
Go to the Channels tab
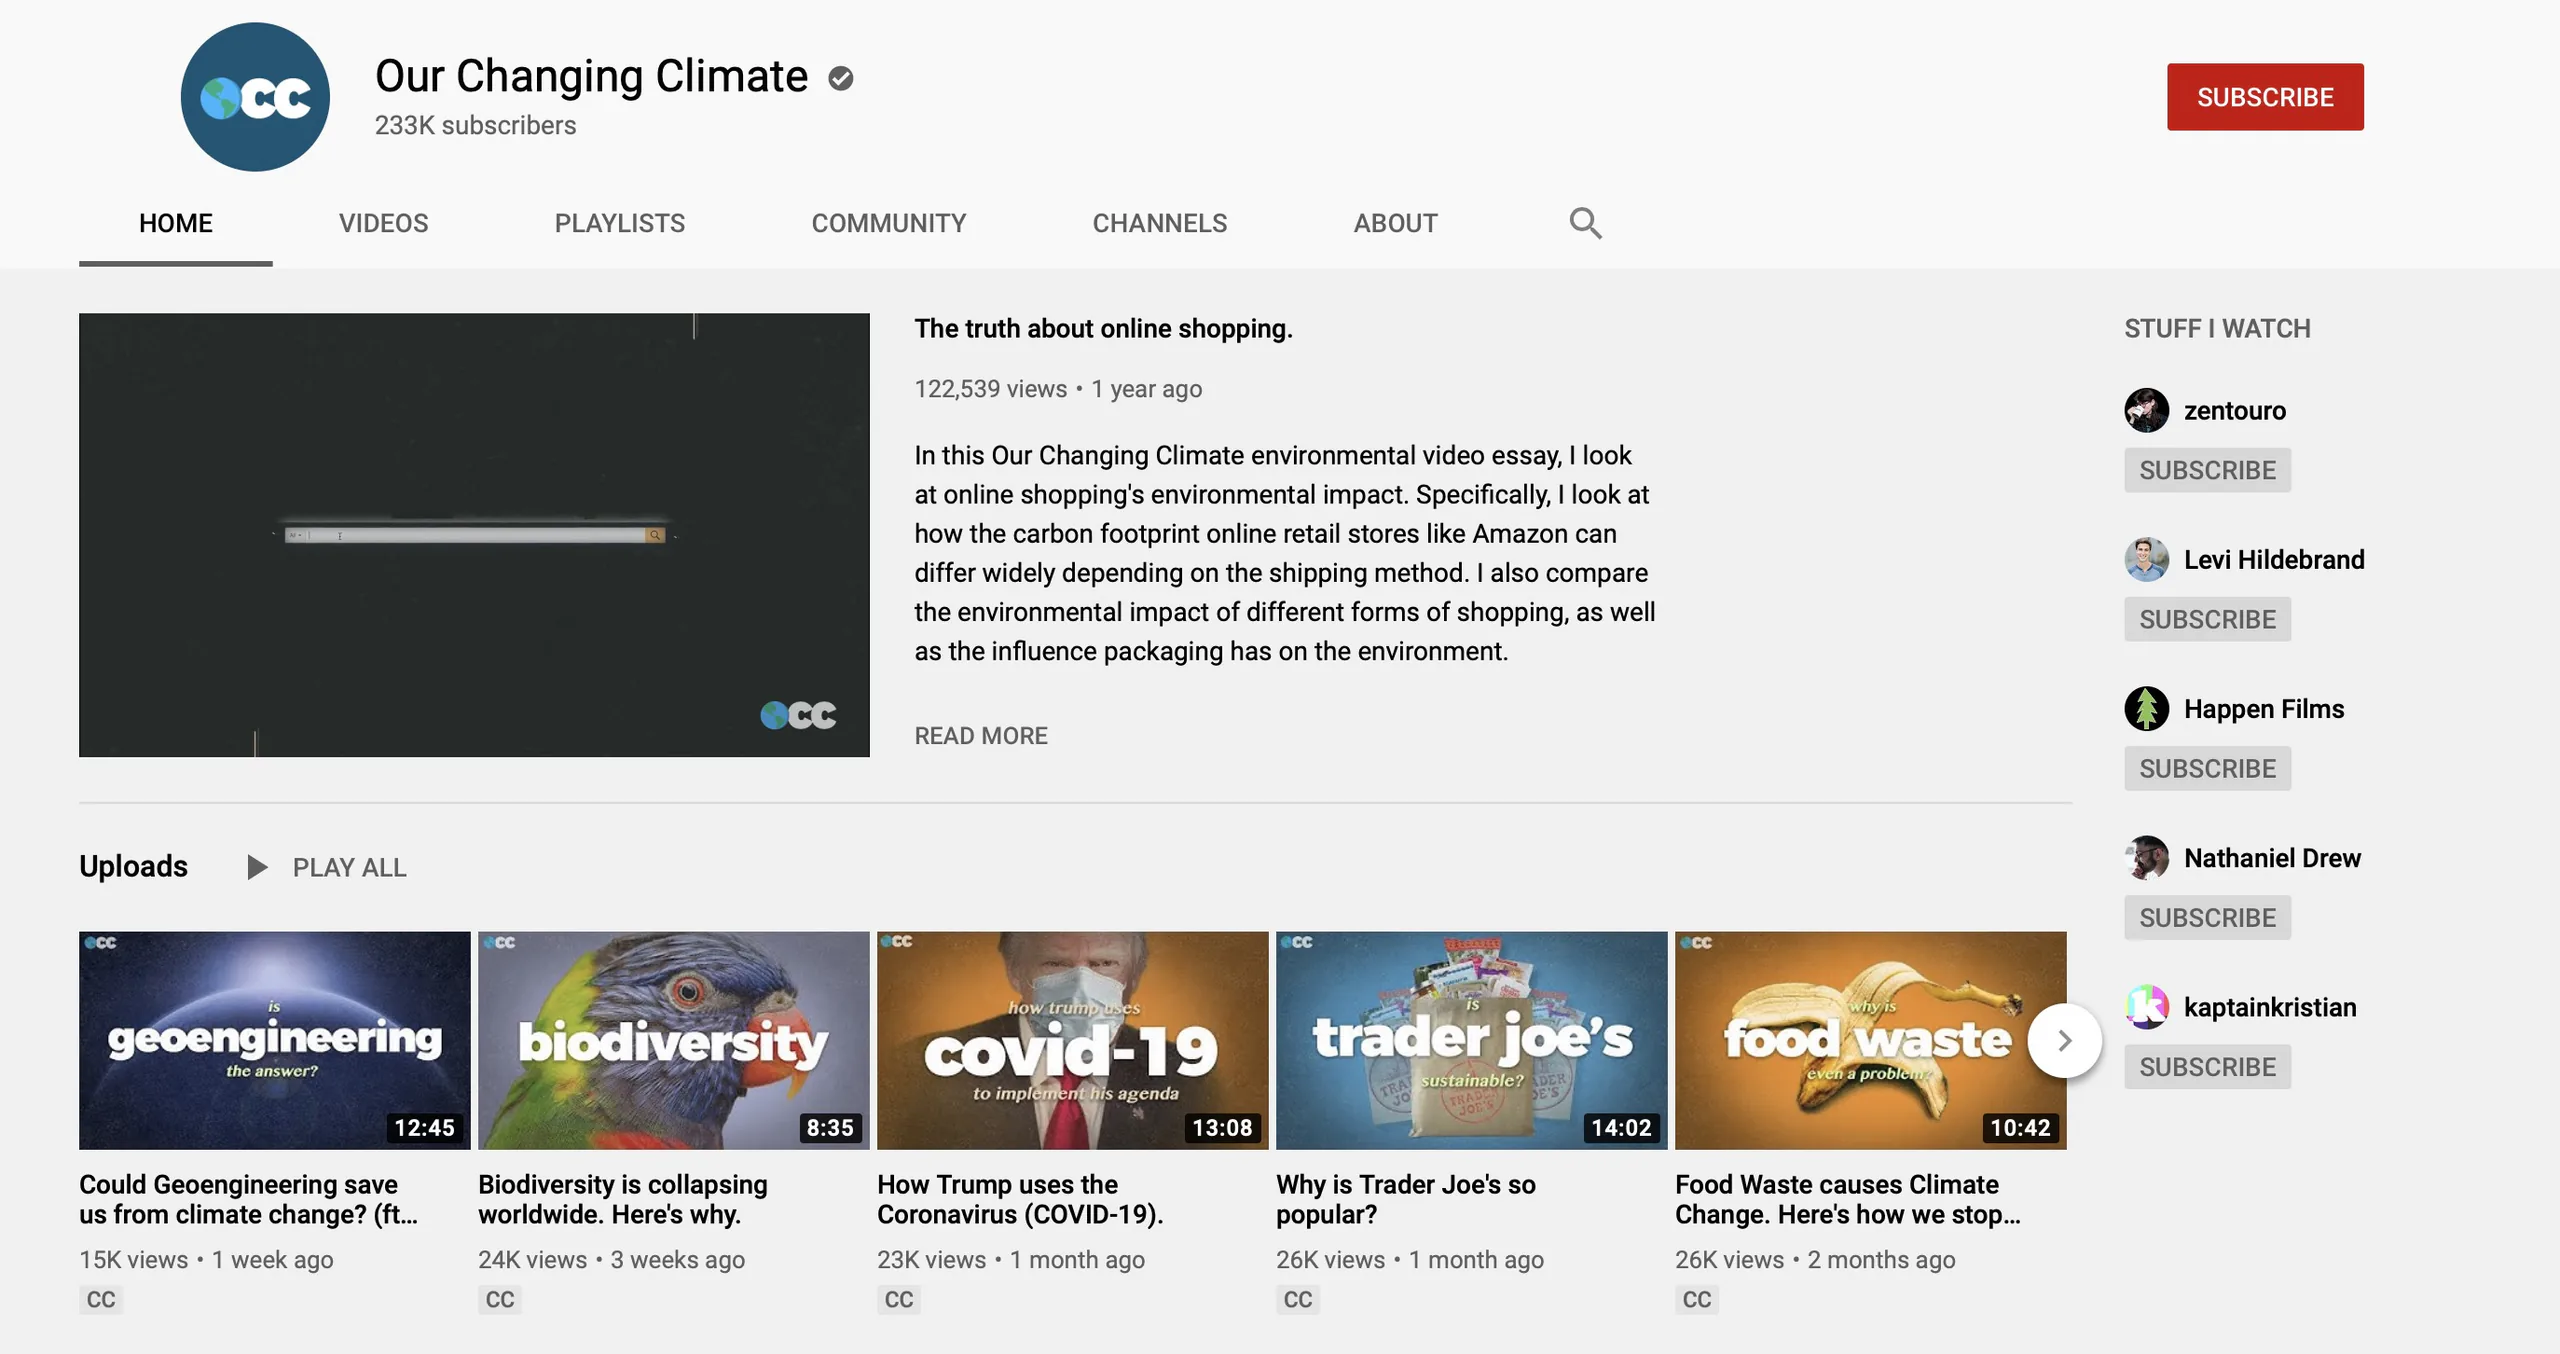pos(1160,223)
